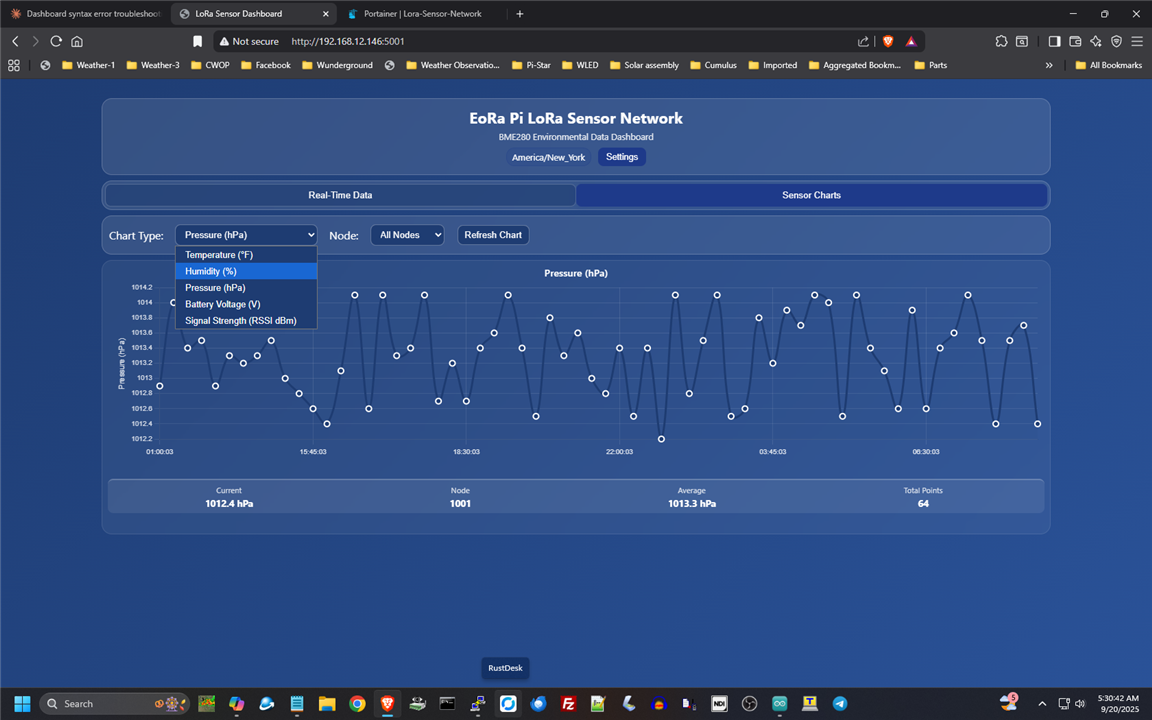Open the Weather-1 bookmarks folder
The height and width of the screenshot is (720, 1152).
pyautogui.click(x=88, y=65)
